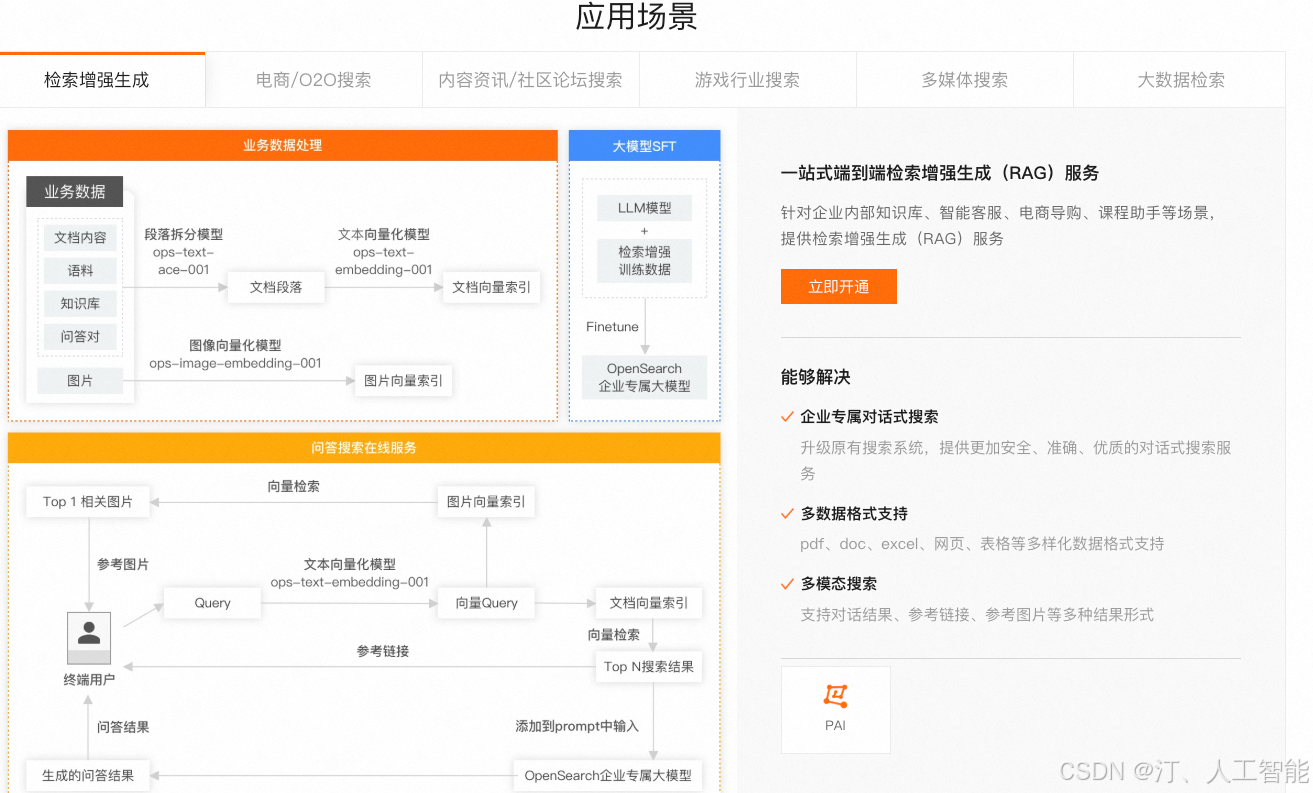Click the 图像向量化模型 label
This screenshot has width=1313, height=793.
(x=235, y=345)
